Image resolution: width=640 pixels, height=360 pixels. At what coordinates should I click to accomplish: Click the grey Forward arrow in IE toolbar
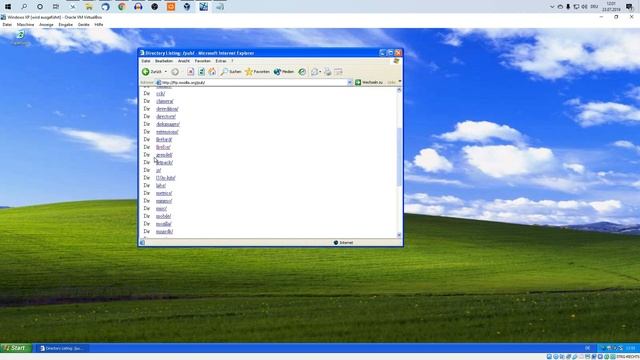pos(175,72)
